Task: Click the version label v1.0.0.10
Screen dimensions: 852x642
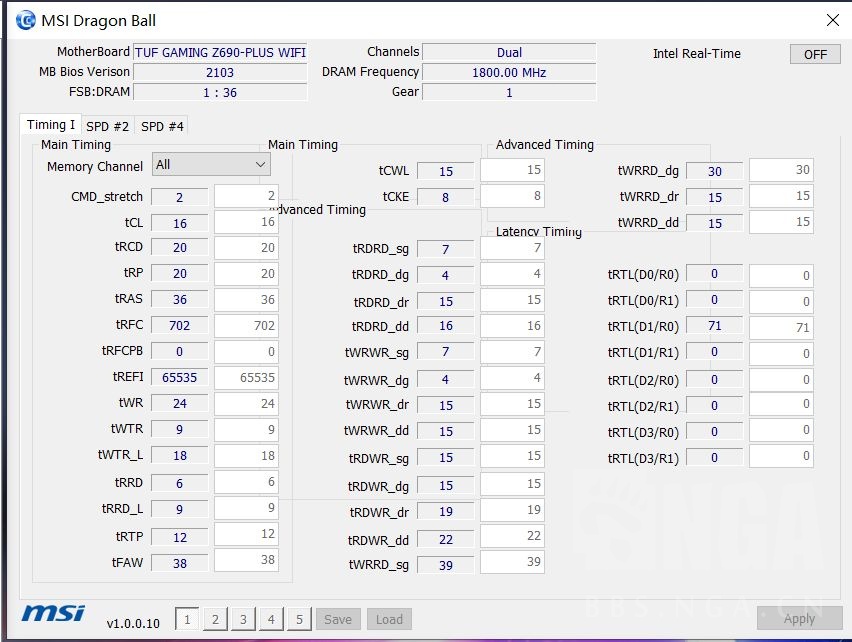Action: [x=133, y=623]
